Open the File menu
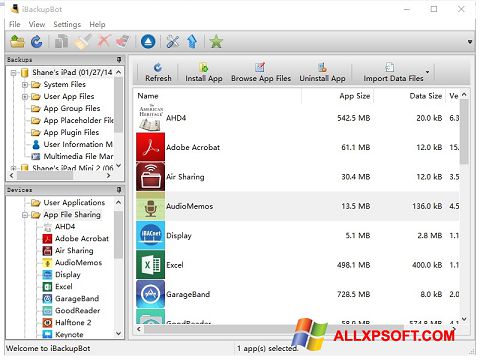 tap(15, 24)
